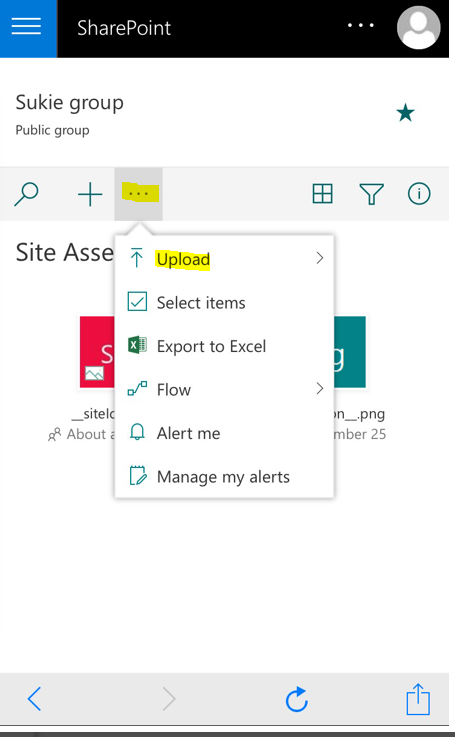The image size is (455, 737).
Task: Tap the browser share icon
Action: click(x=418, y=699)
